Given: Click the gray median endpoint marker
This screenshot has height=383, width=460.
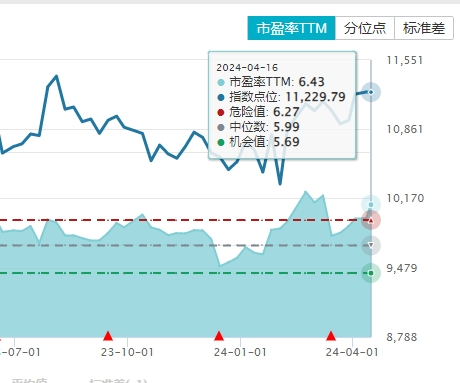Looking at the screenshot, I should (371, 246).
